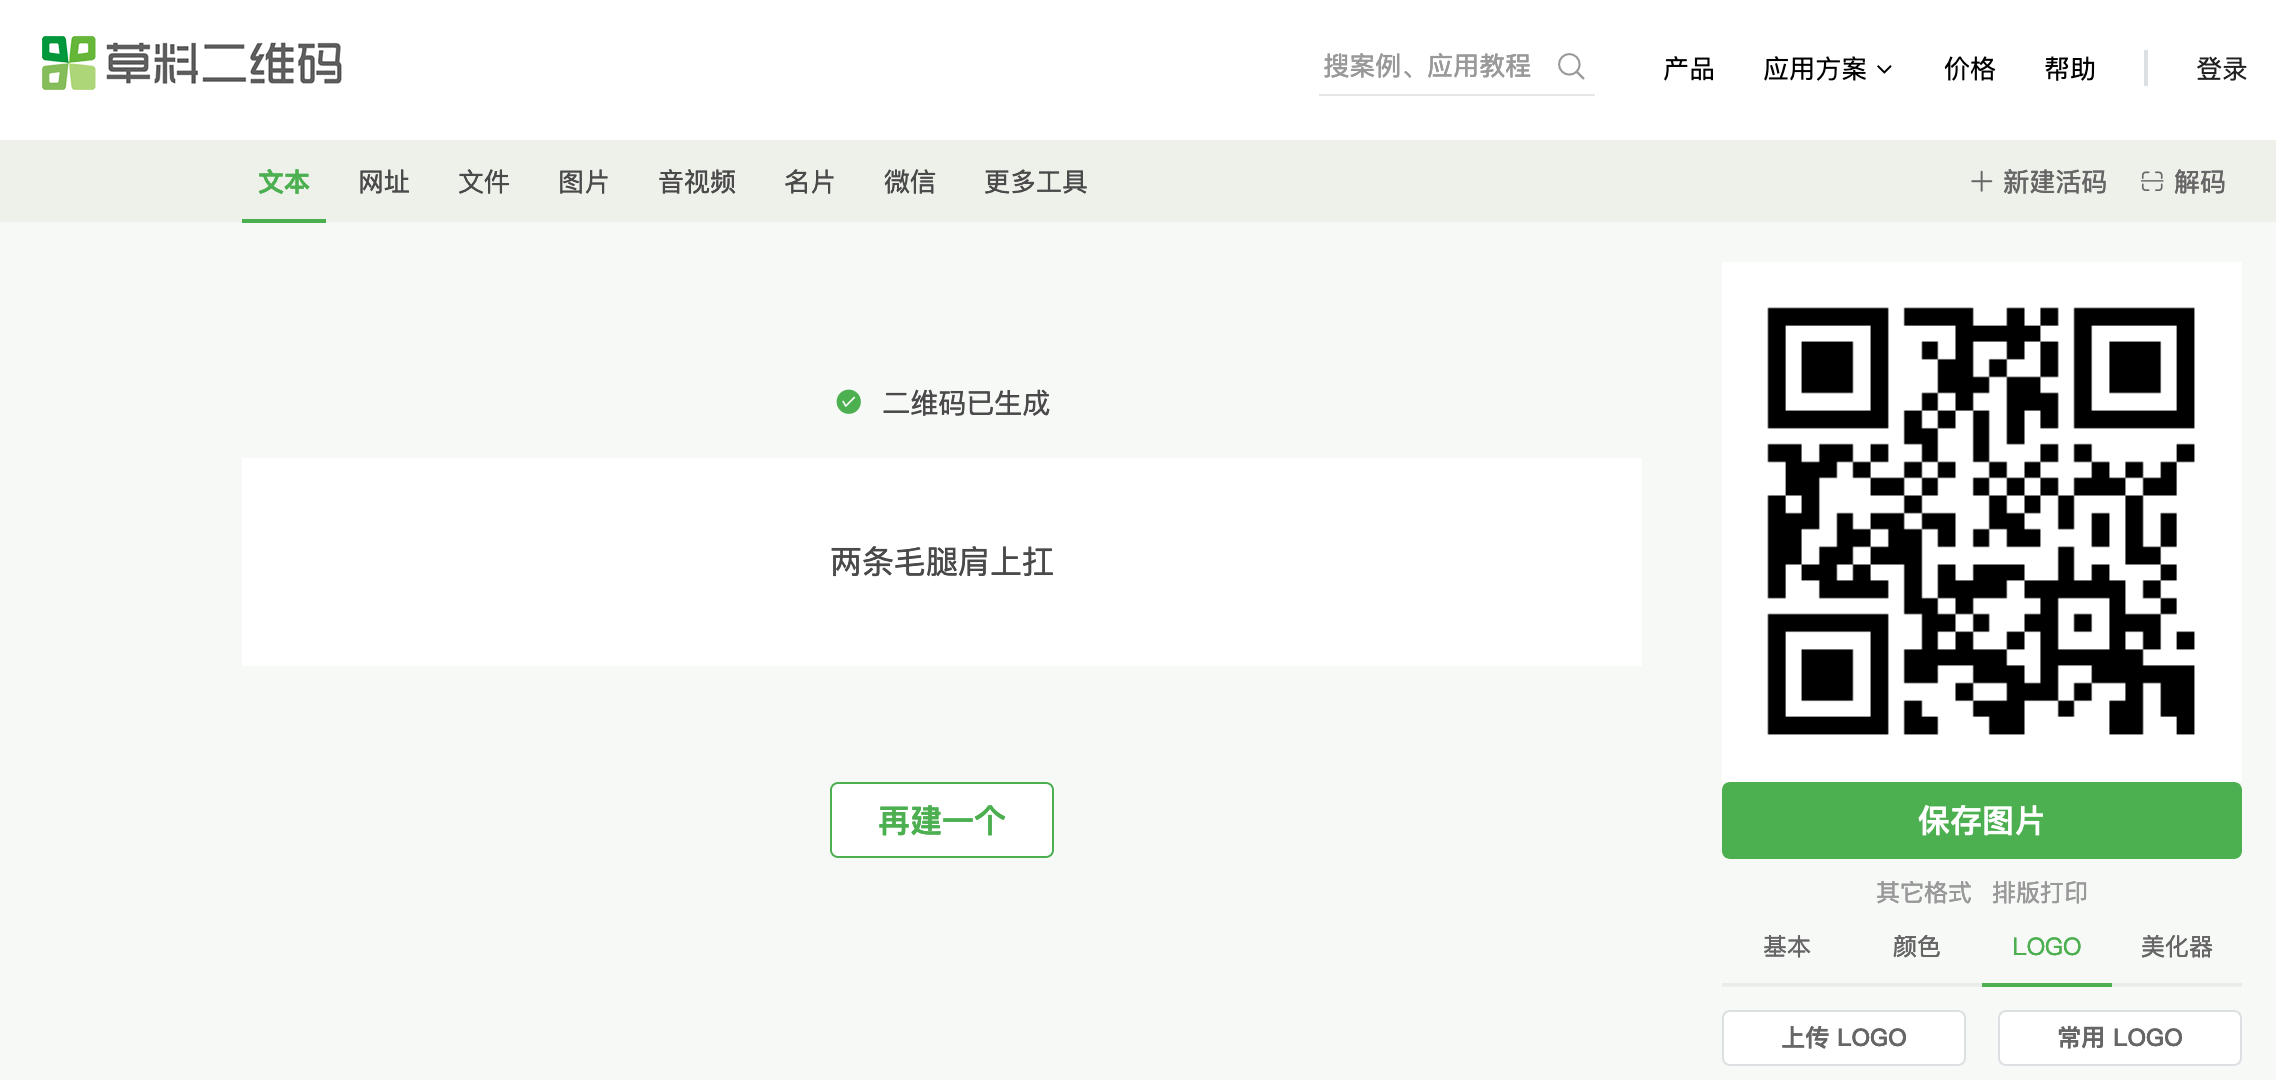Click the green success checkmark icon
Screen dimensions: 2276x1080
848,402
